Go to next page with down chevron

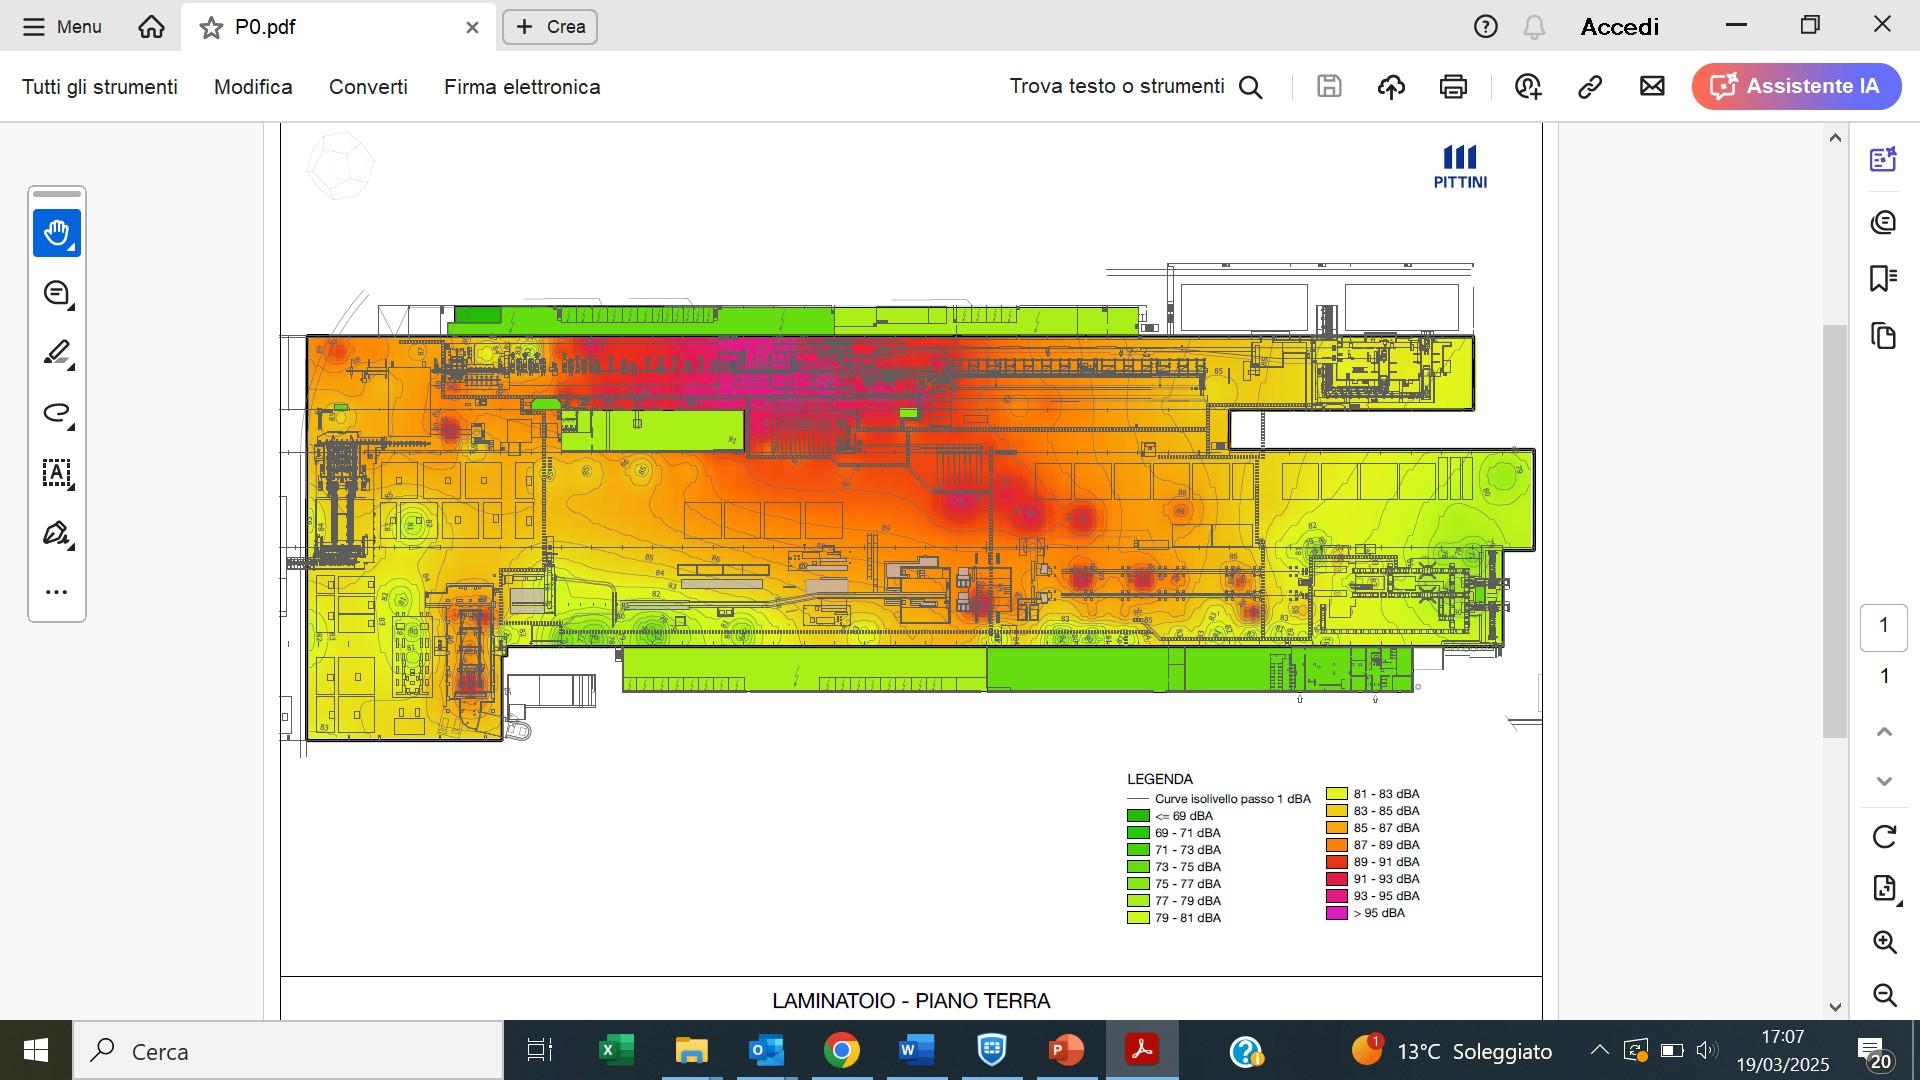point(1884,781)
